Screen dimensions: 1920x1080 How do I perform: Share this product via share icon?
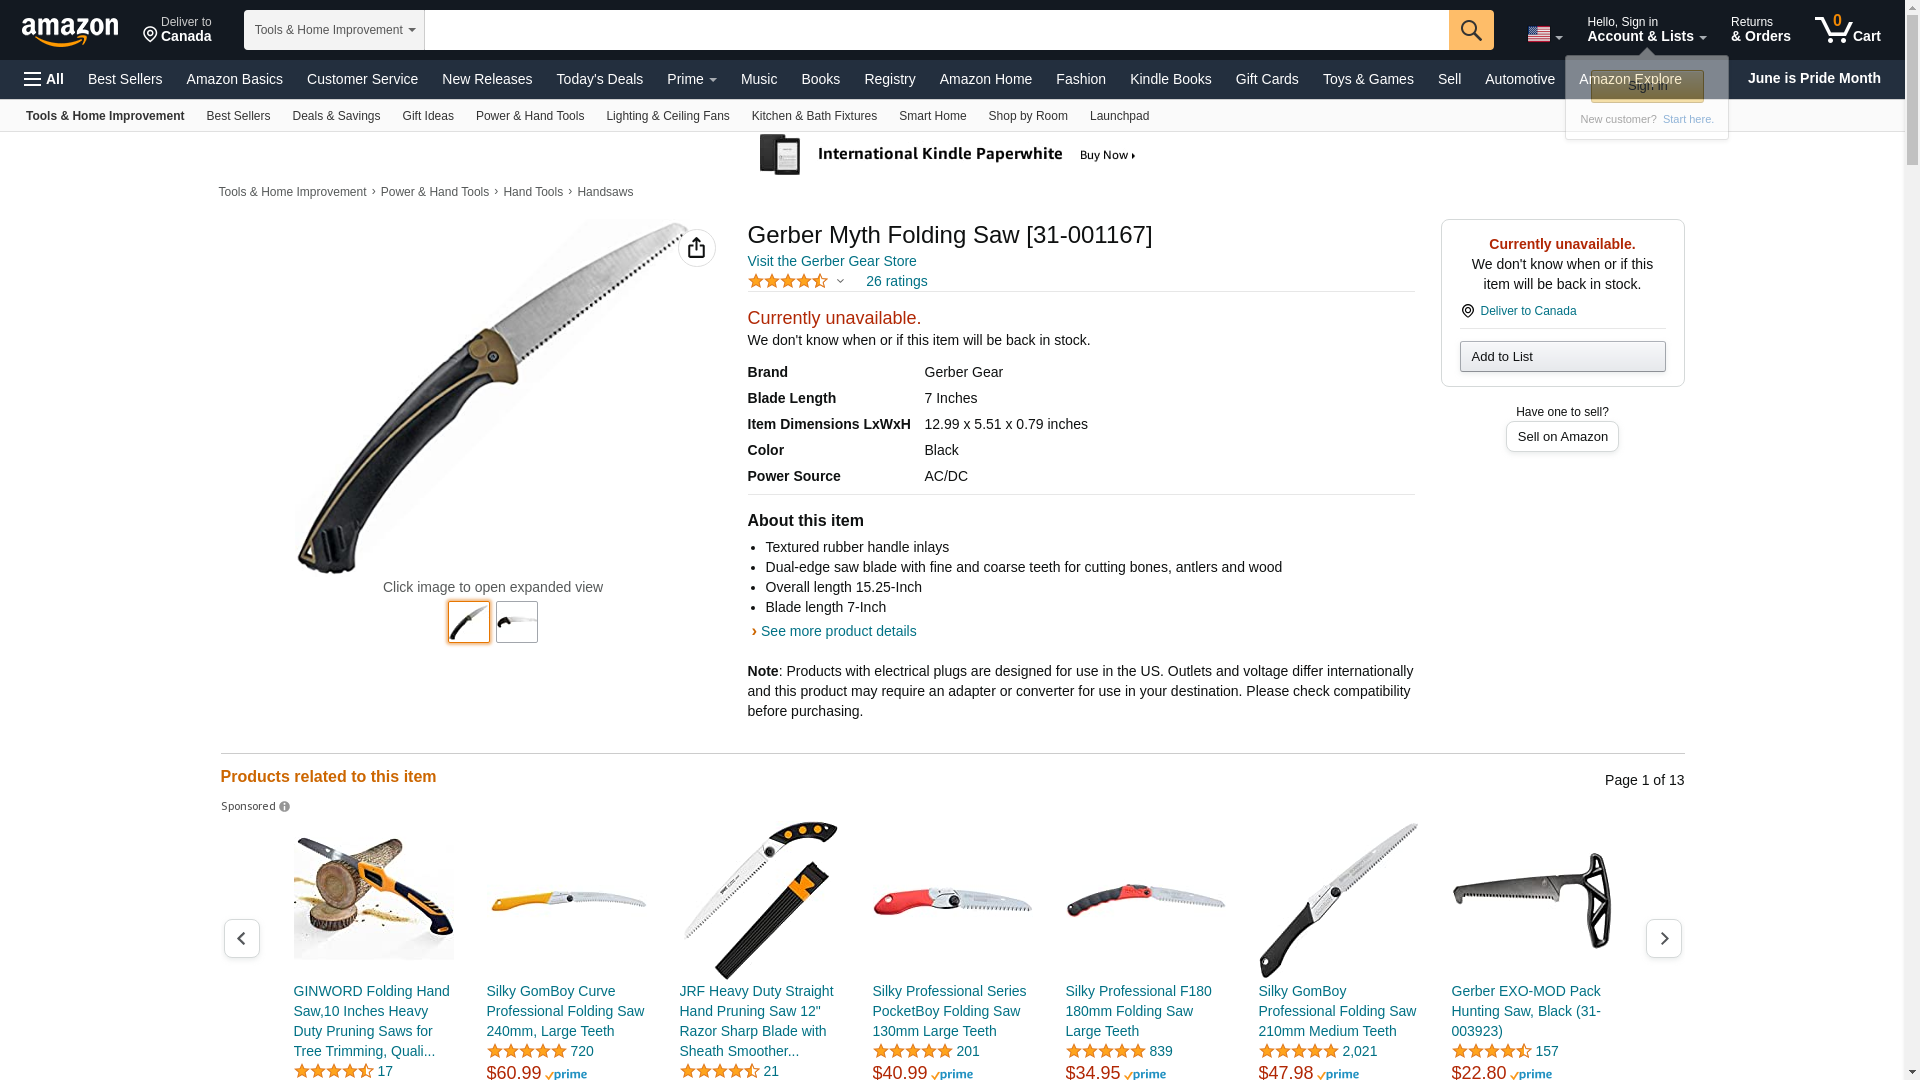pyautogui.click(x=697, y=248)
